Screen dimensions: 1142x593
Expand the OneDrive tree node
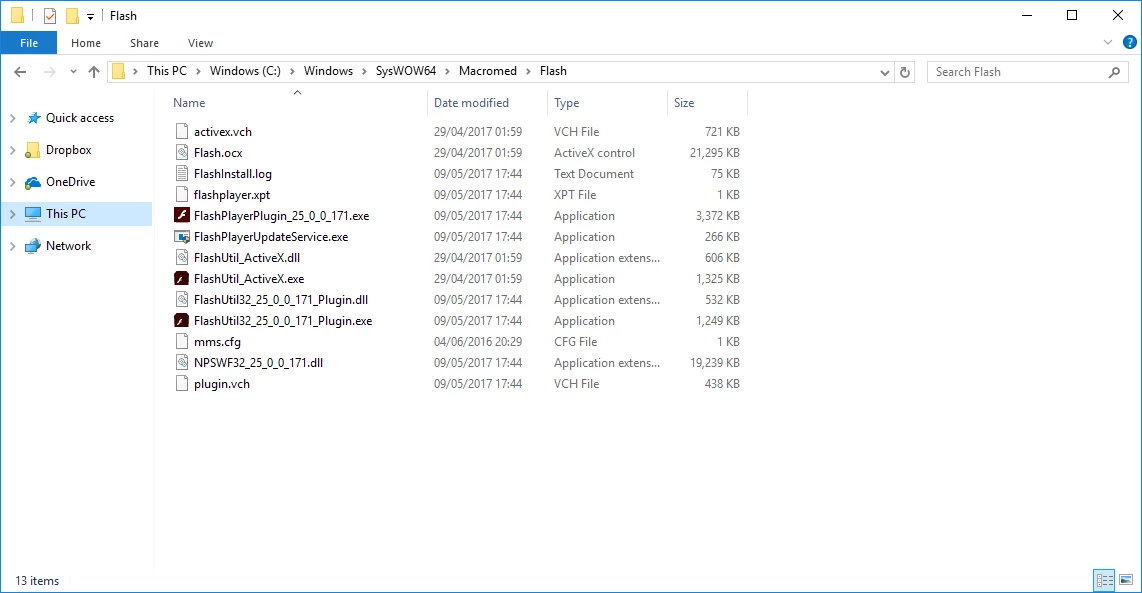12,182
